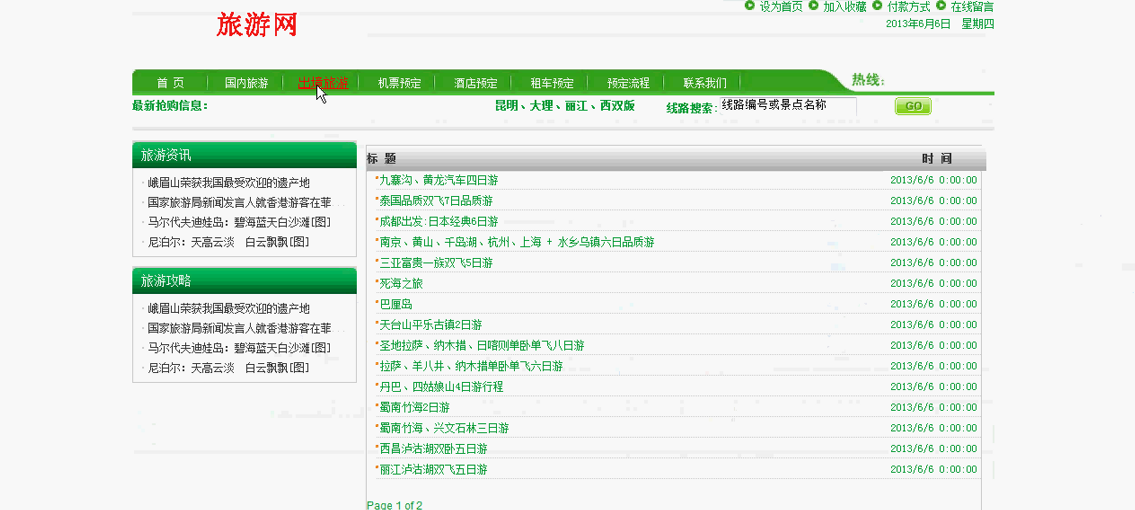Open first 峨眉山 news item under 旅游资讯

(229, 183)
